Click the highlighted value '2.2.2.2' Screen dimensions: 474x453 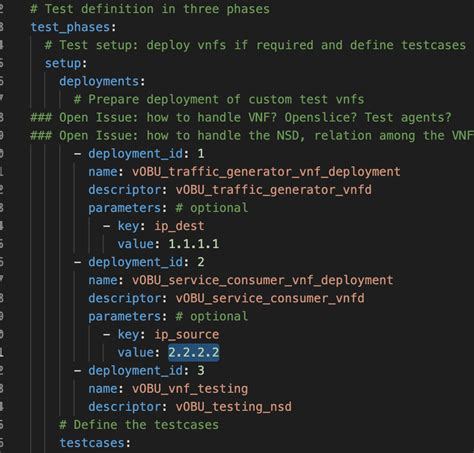(x=194, y=352)
